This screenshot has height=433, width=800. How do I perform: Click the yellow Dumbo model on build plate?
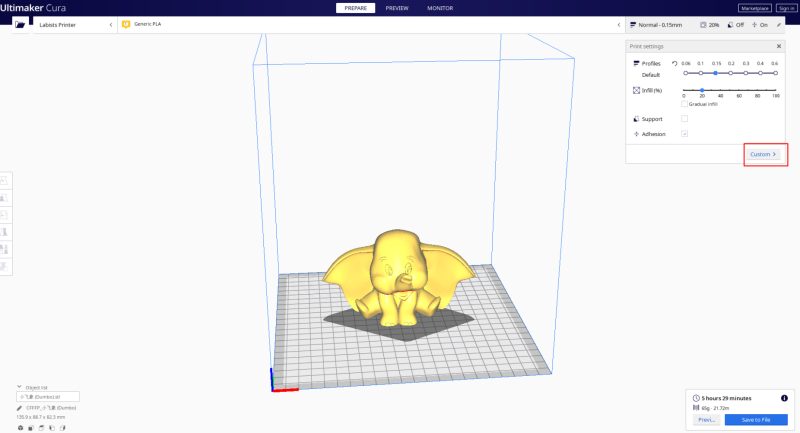398,278
